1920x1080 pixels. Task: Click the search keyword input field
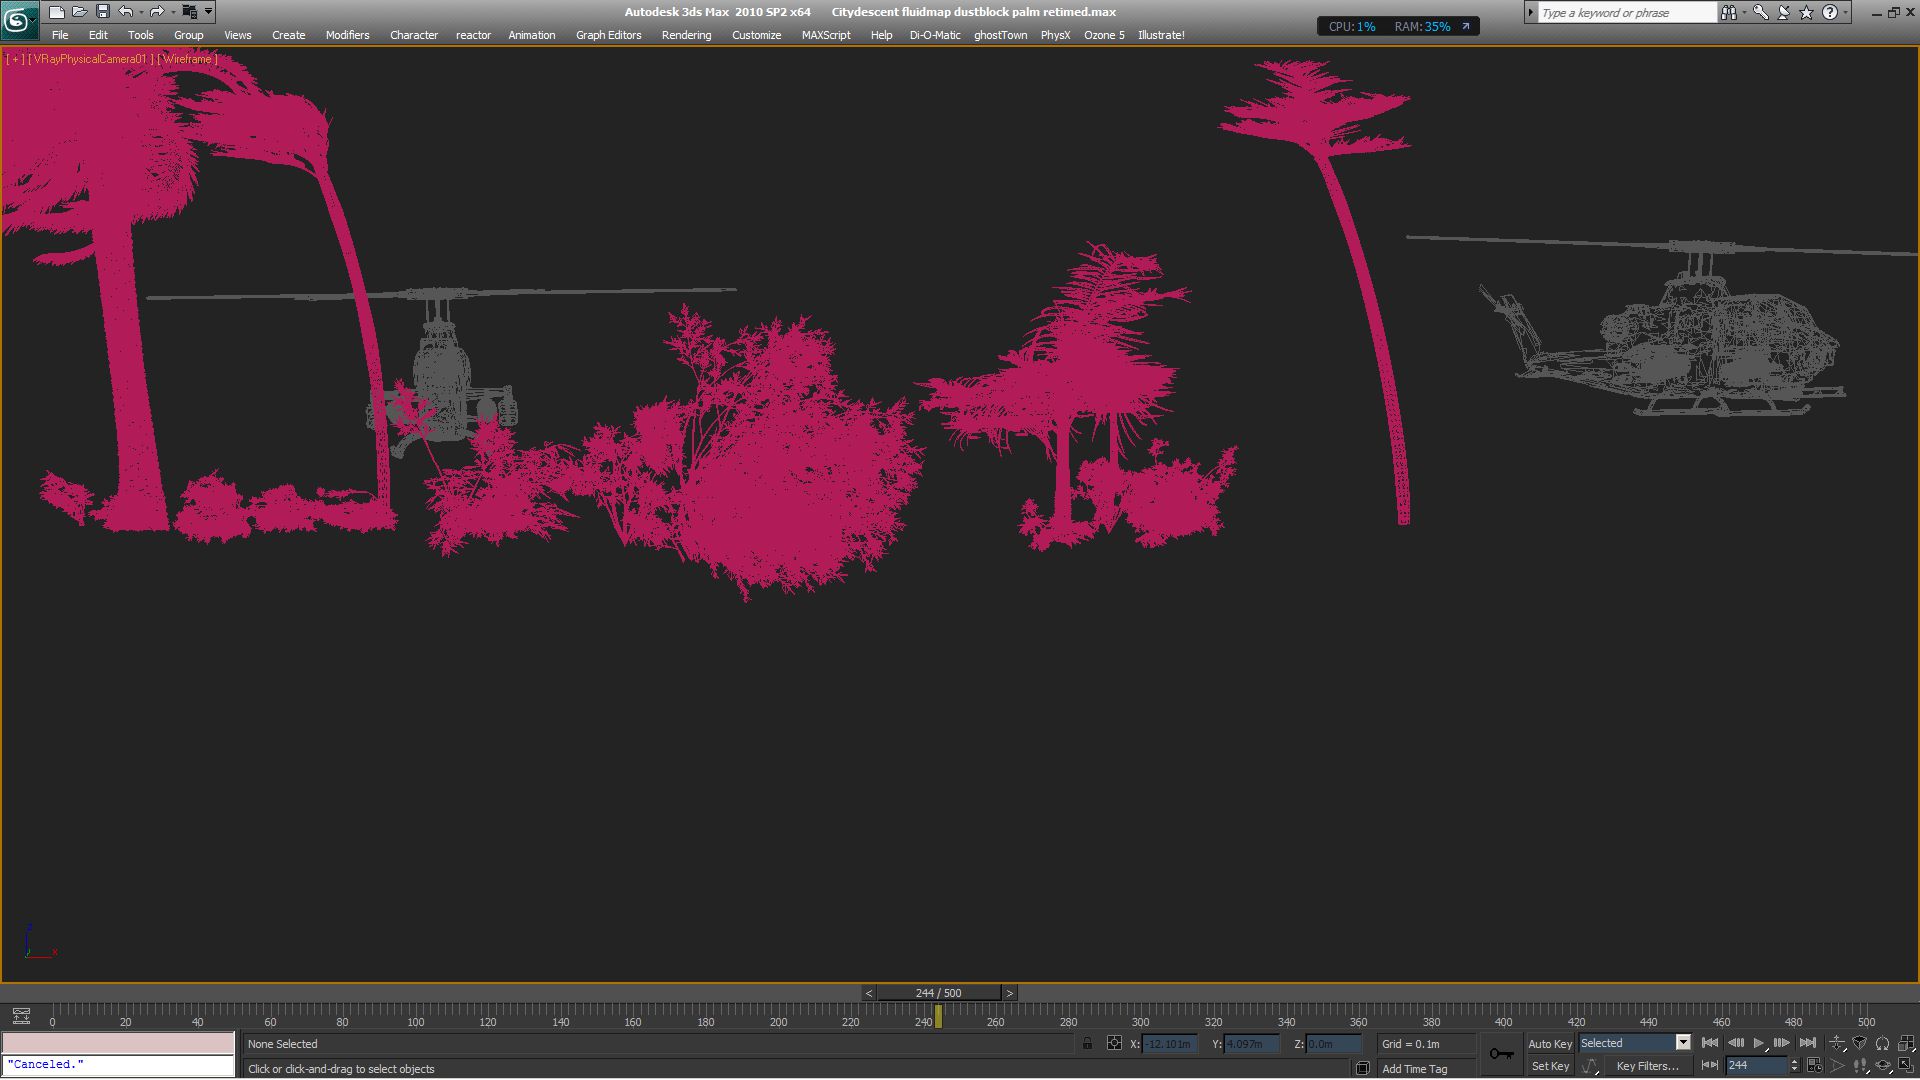(x=1625, y=13)
